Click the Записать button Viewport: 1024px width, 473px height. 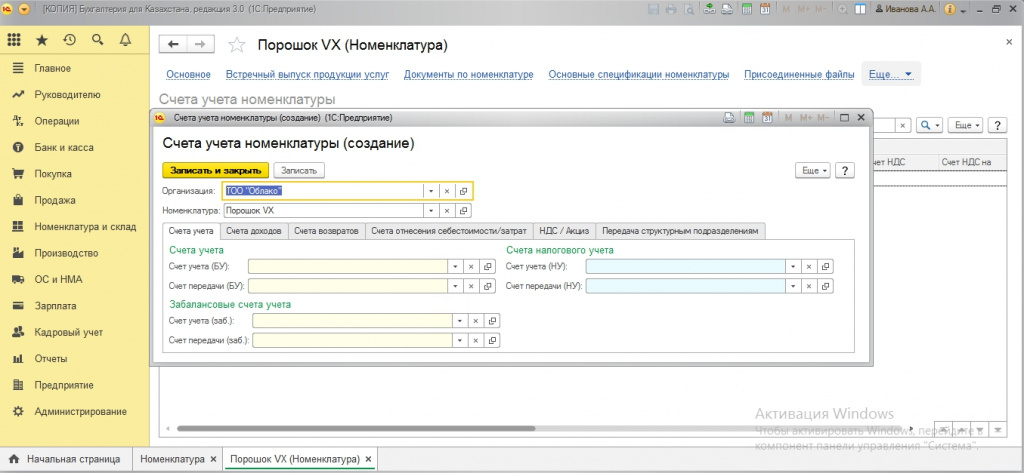click(298, 170)
